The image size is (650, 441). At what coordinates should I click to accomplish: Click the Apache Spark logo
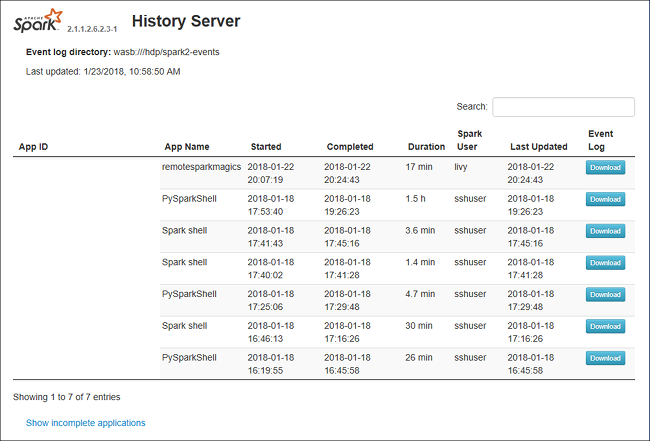[x=38, y=20]
